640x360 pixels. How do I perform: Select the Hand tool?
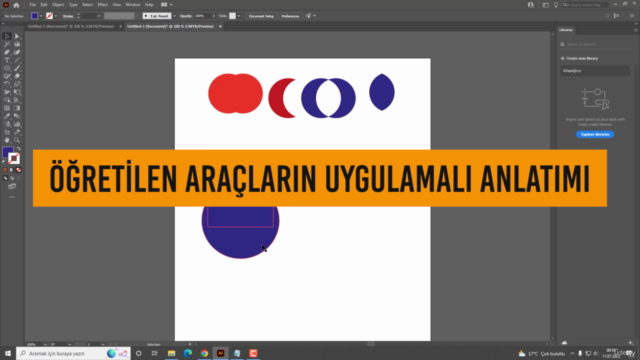tap(7, 140)
